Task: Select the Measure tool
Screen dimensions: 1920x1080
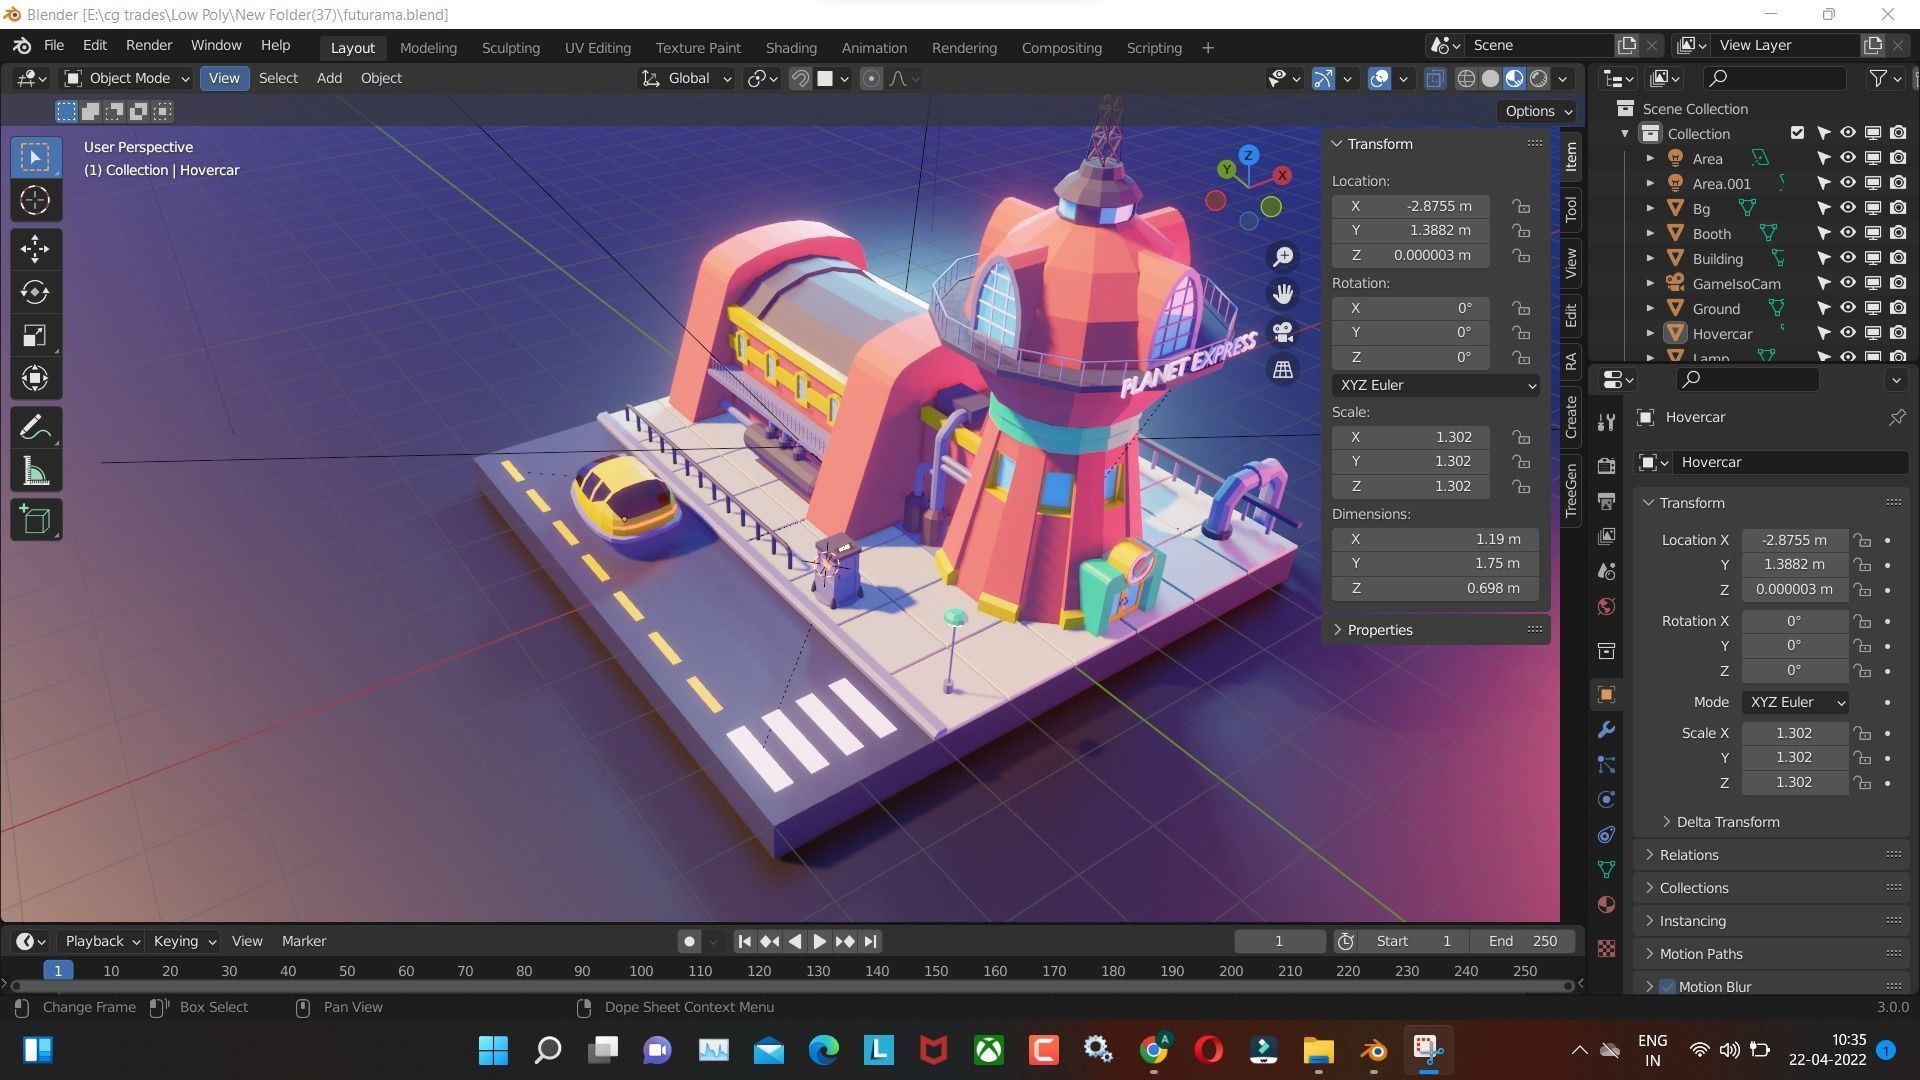Action: (35, 471)
